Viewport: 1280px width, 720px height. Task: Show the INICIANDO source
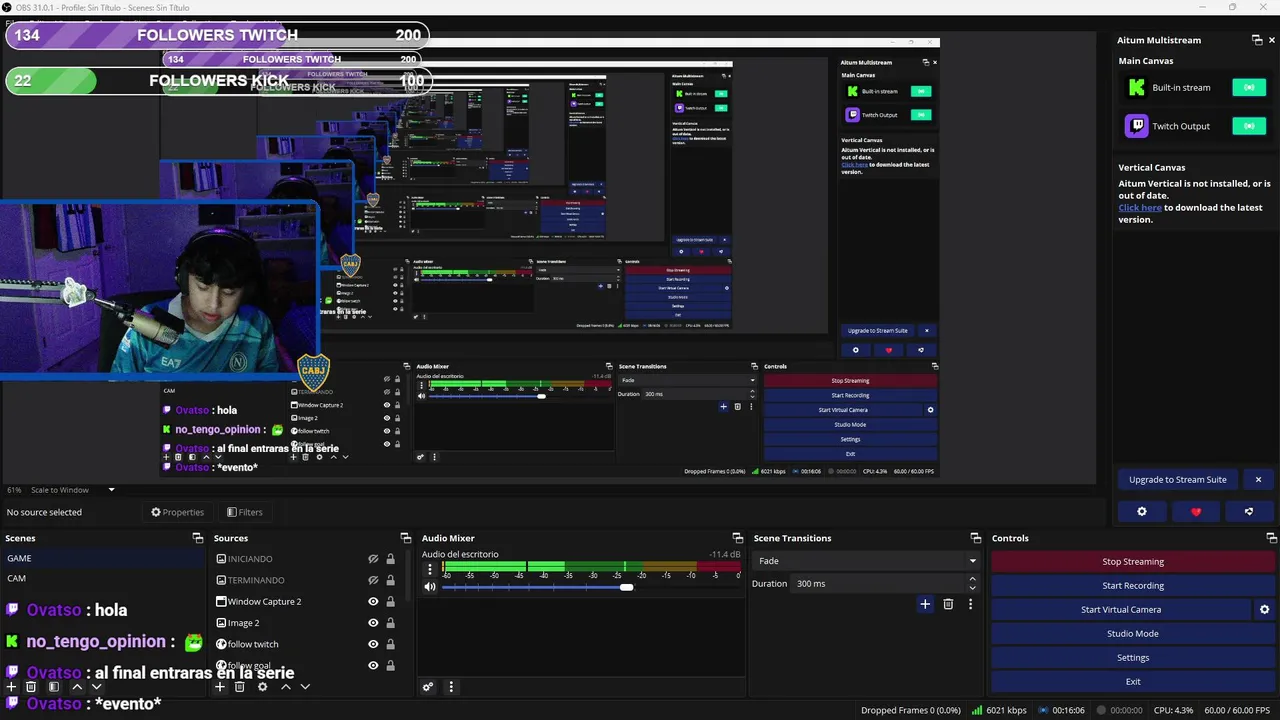point(373,559)
